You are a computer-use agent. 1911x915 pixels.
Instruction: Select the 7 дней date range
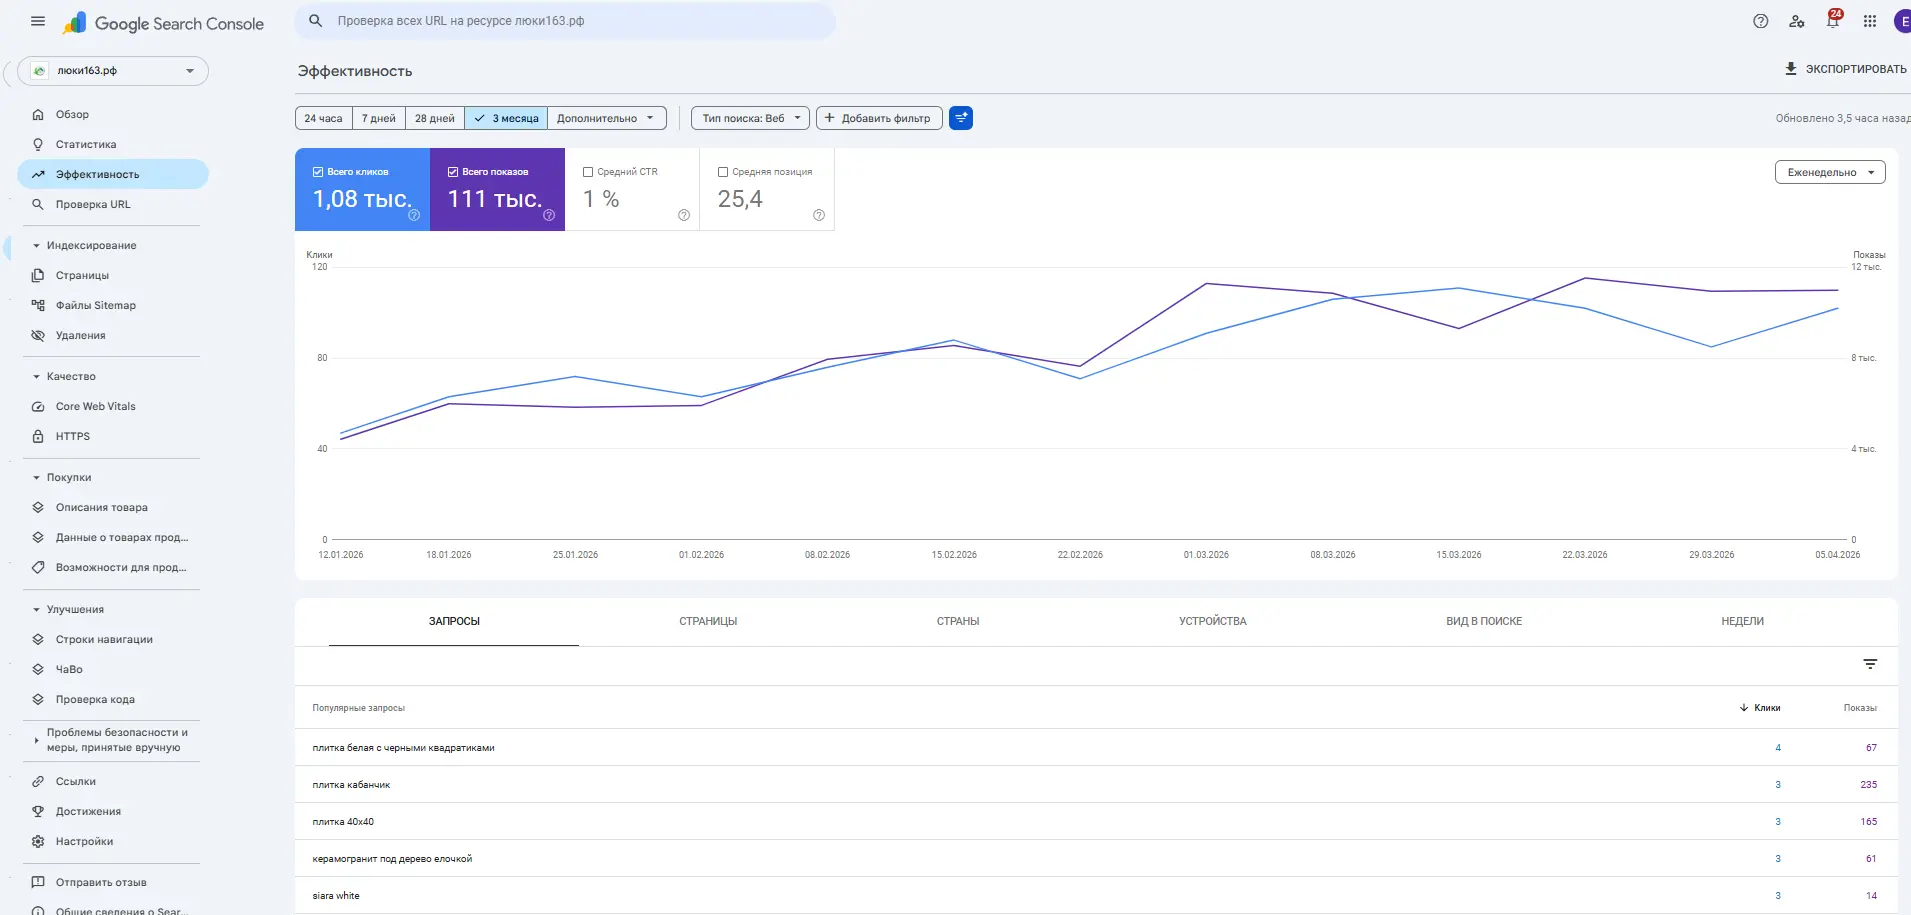click(379, 118)
